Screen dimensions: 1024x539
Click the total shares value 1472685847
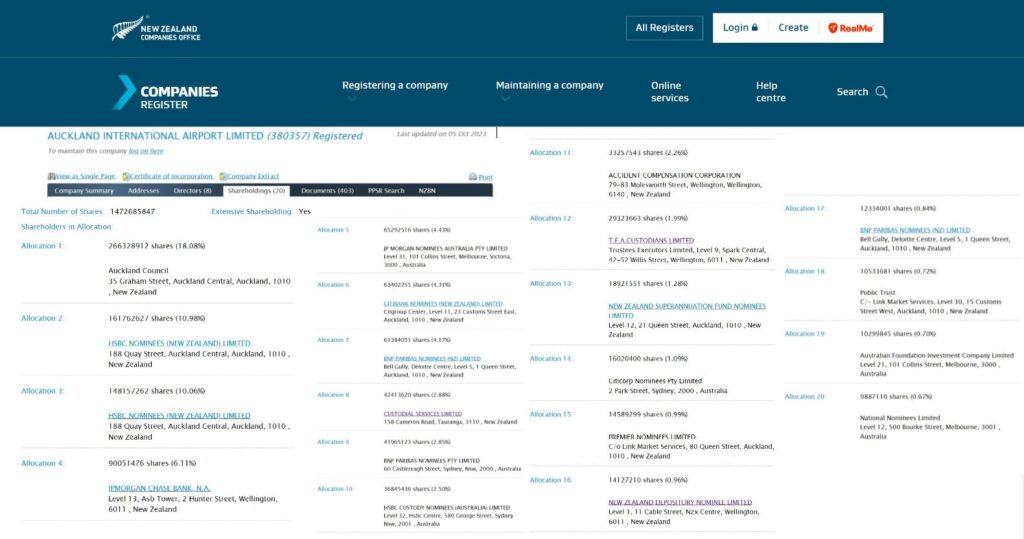[133, 212]
